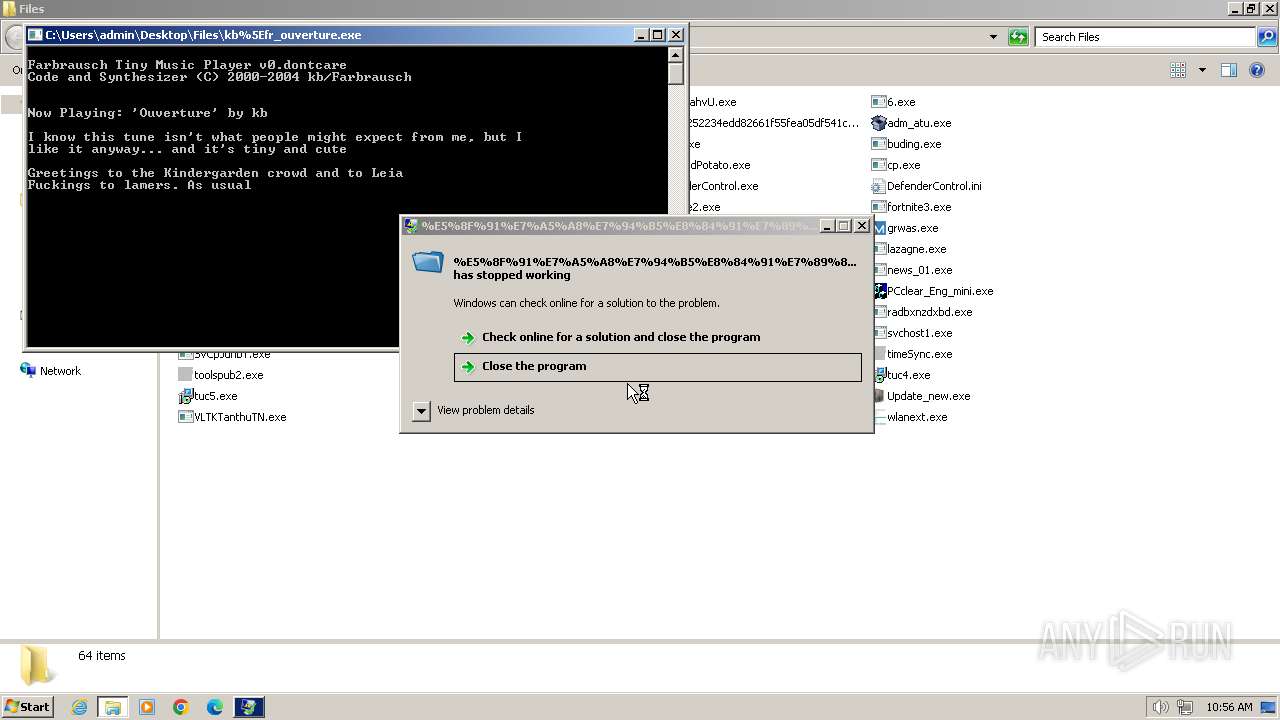The width and height of the screenshot is (1280, 720).
Task: Click the lazagne.exe file icon
Action: click(879, 249)
